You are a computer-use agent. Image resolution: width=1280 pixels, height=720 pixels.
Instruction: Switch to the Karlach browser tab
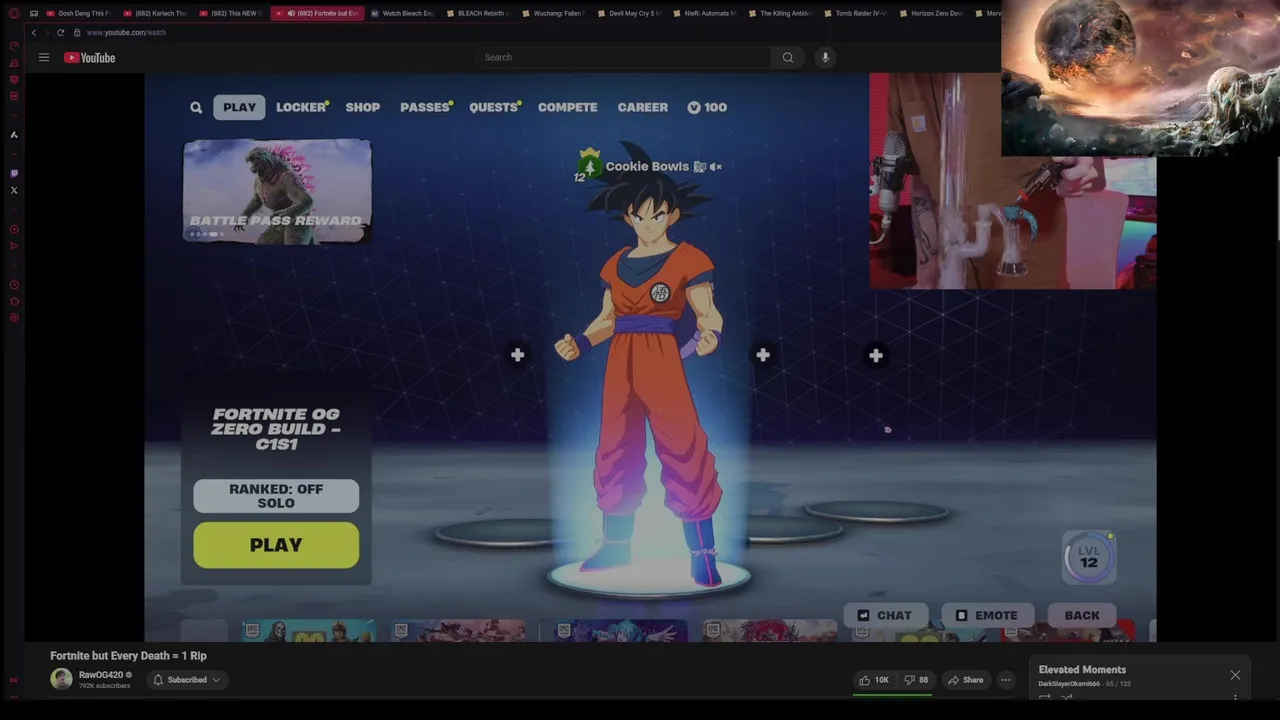(x=154, y=13)
